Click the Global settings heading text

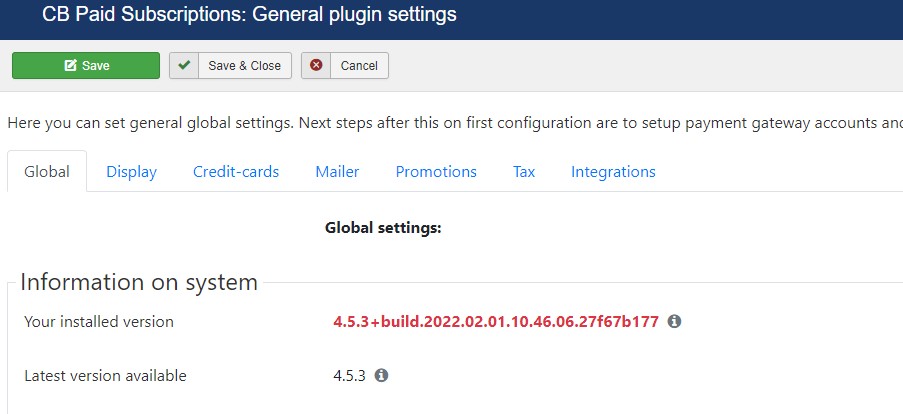[x=383, y=228]
